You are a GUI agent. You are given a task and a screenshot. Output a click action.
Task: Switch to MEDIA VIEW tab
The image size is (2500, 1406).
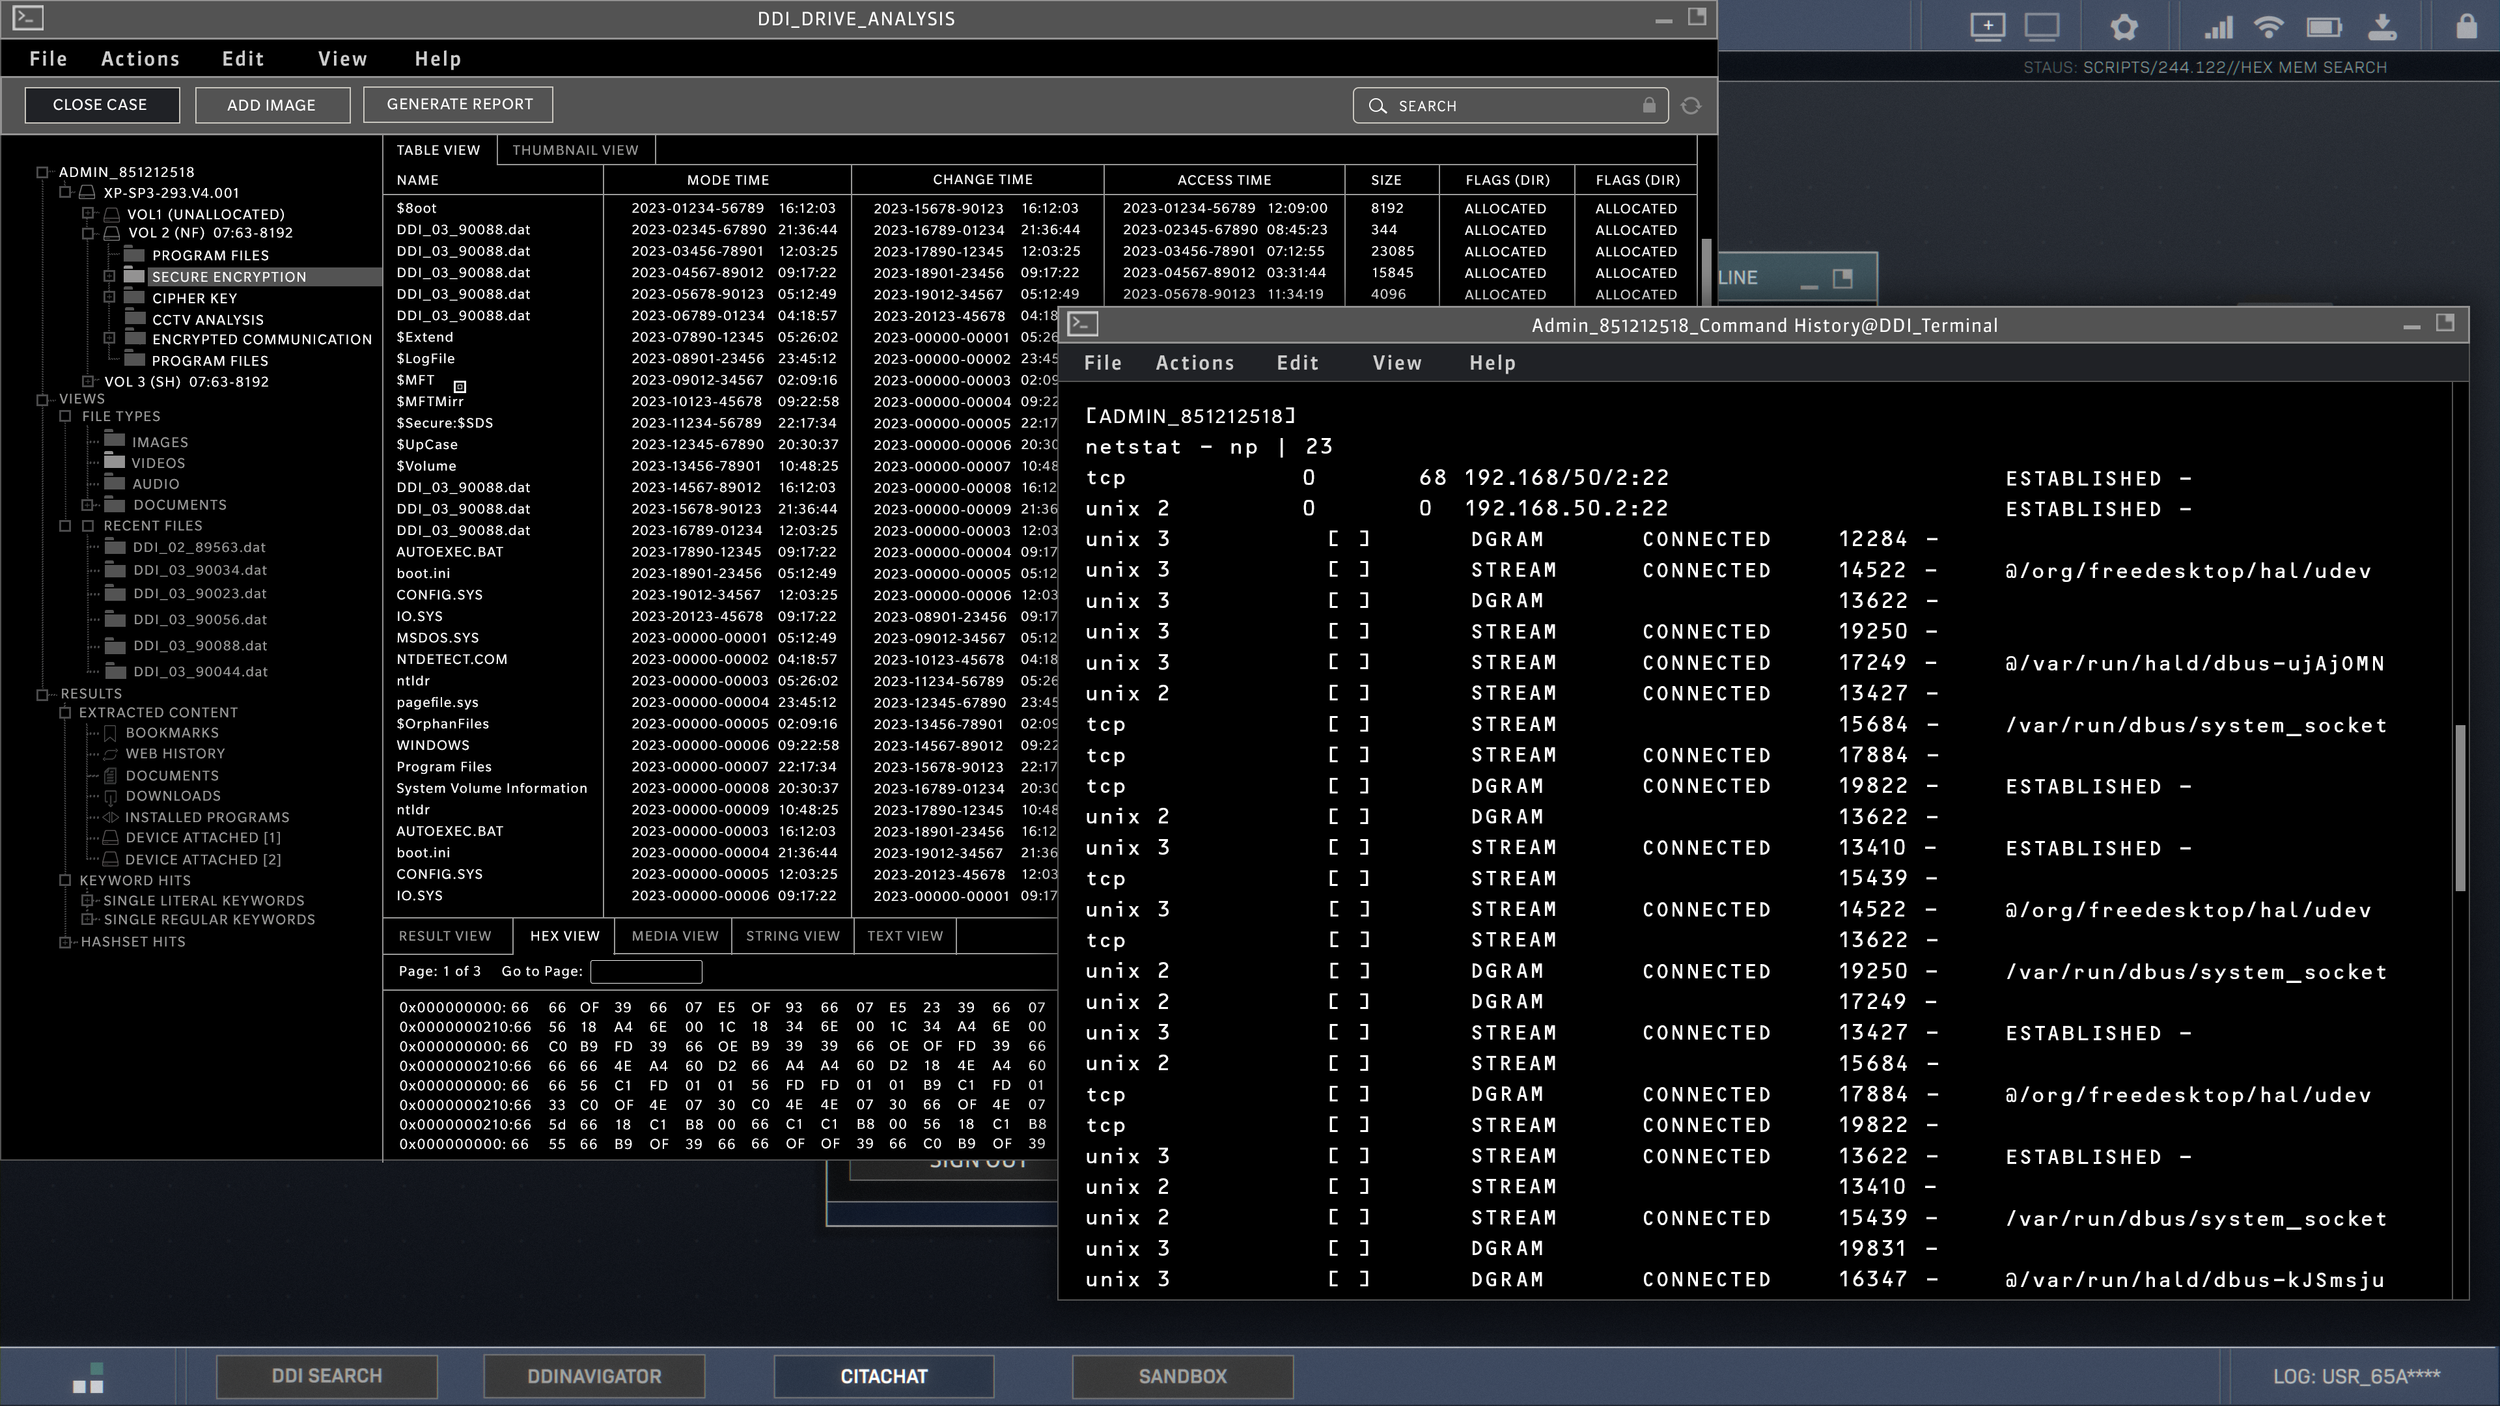(675, 936)
